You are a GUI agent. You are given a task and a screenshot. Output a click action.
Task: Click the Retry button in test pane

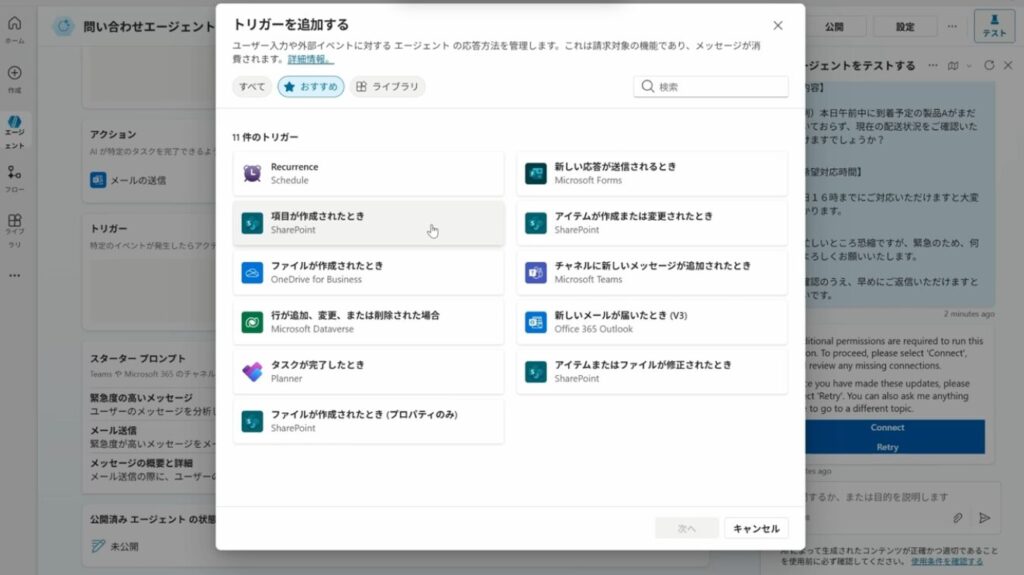(887, 447)
